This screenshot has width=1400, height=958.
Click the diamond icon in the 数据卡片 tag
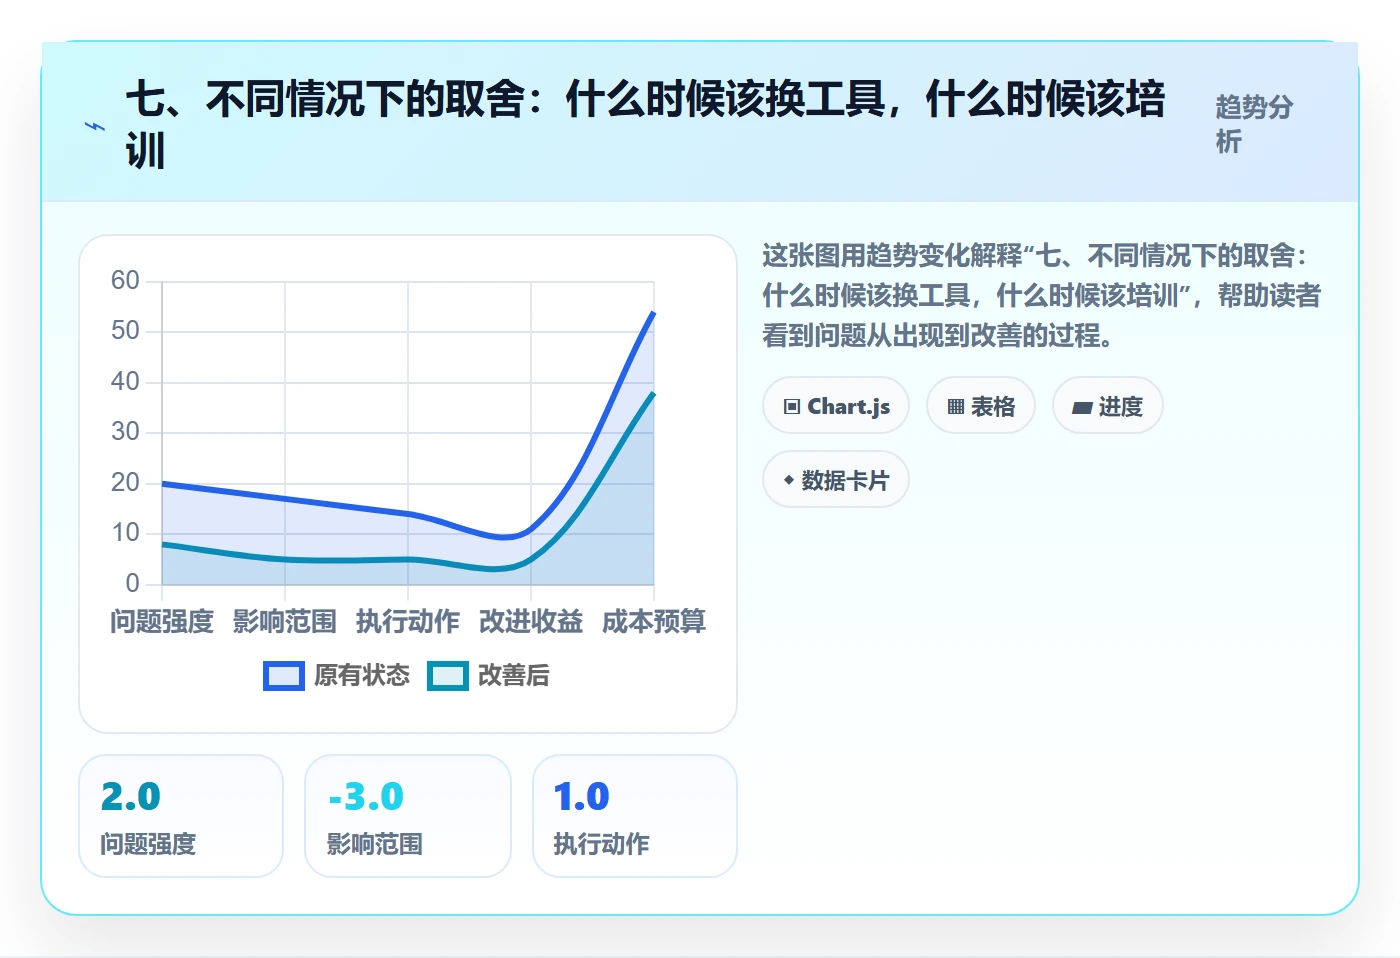pos(789,480)
